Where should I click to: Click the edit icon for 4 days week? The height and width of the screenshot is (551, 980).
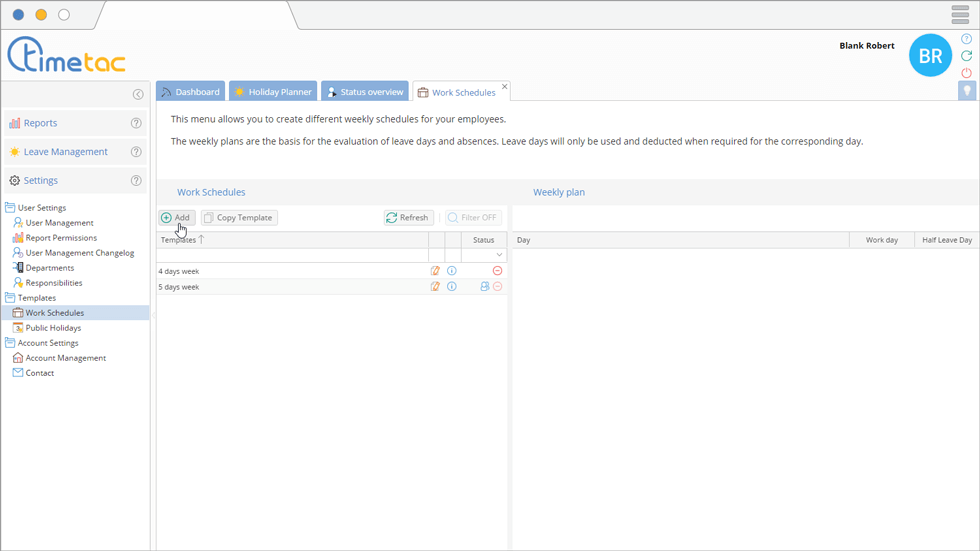pyautogui.click(x=435, y=271)
